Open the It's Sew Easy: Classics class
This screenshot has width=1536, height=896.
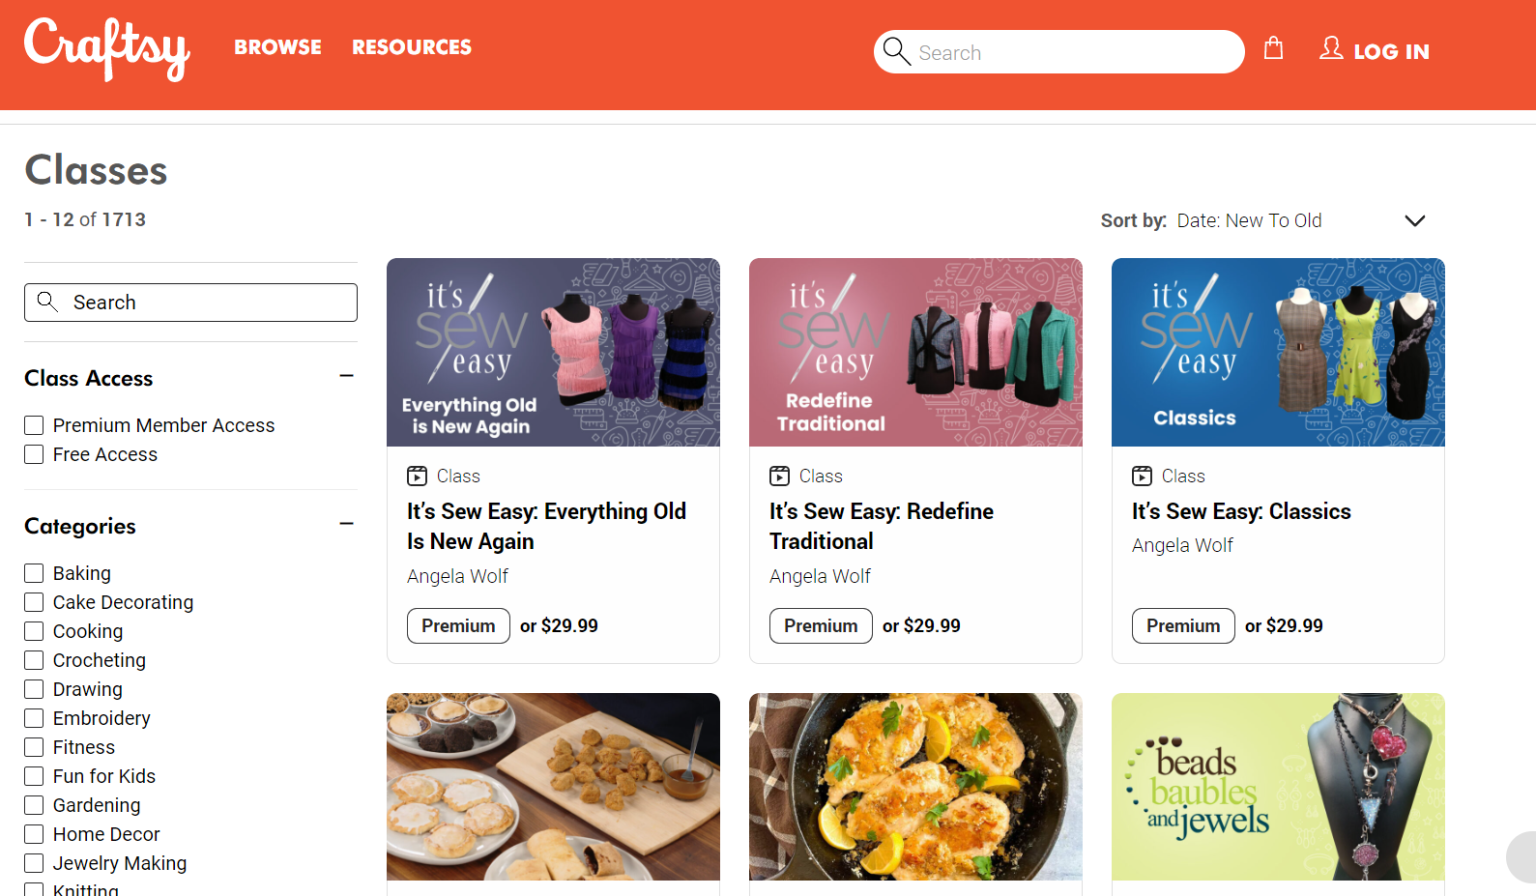tap(1241, 511)
